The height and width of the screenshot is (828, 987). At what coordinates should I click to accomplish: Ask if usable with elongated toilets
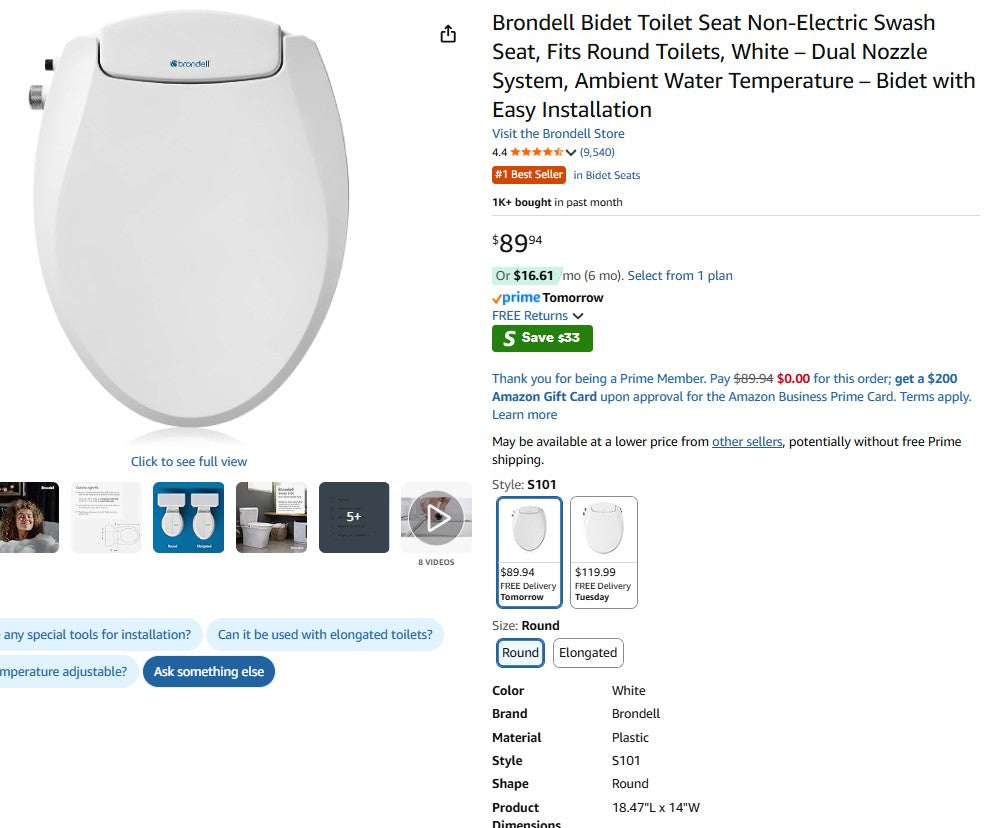[325, 635]
